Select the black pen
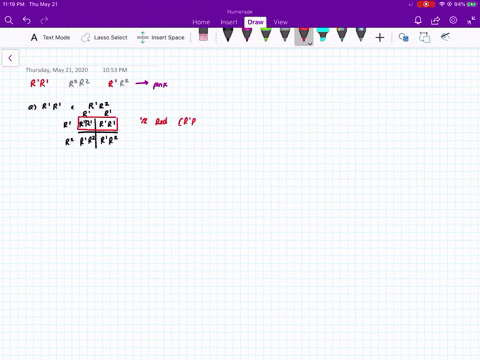This screenshot has height=360, width=480. pyautogui.click(x=228, y=35)
